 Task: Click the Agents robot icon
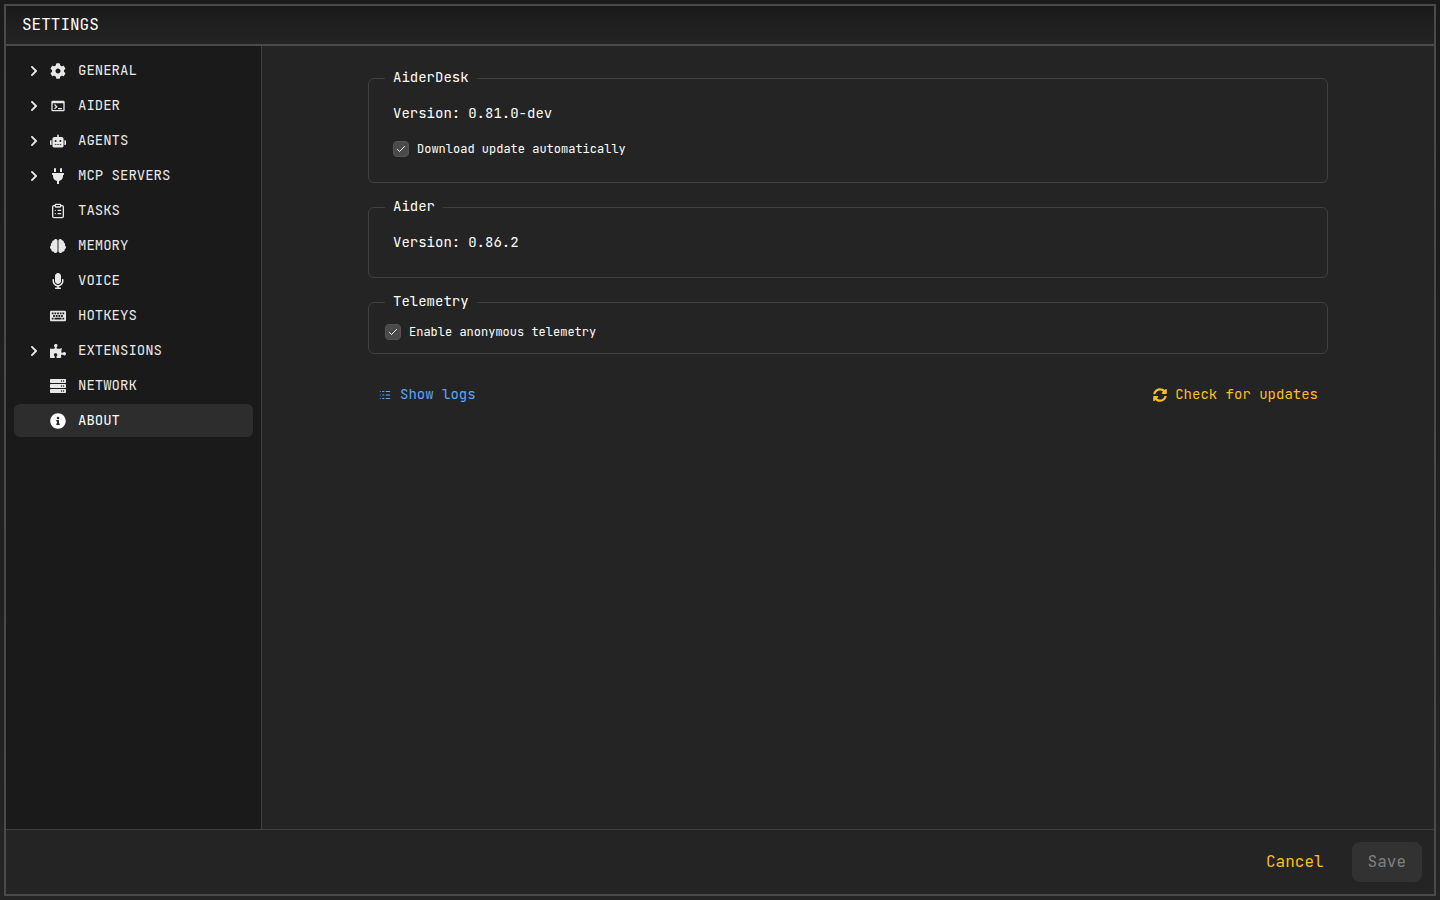[58, 141]
